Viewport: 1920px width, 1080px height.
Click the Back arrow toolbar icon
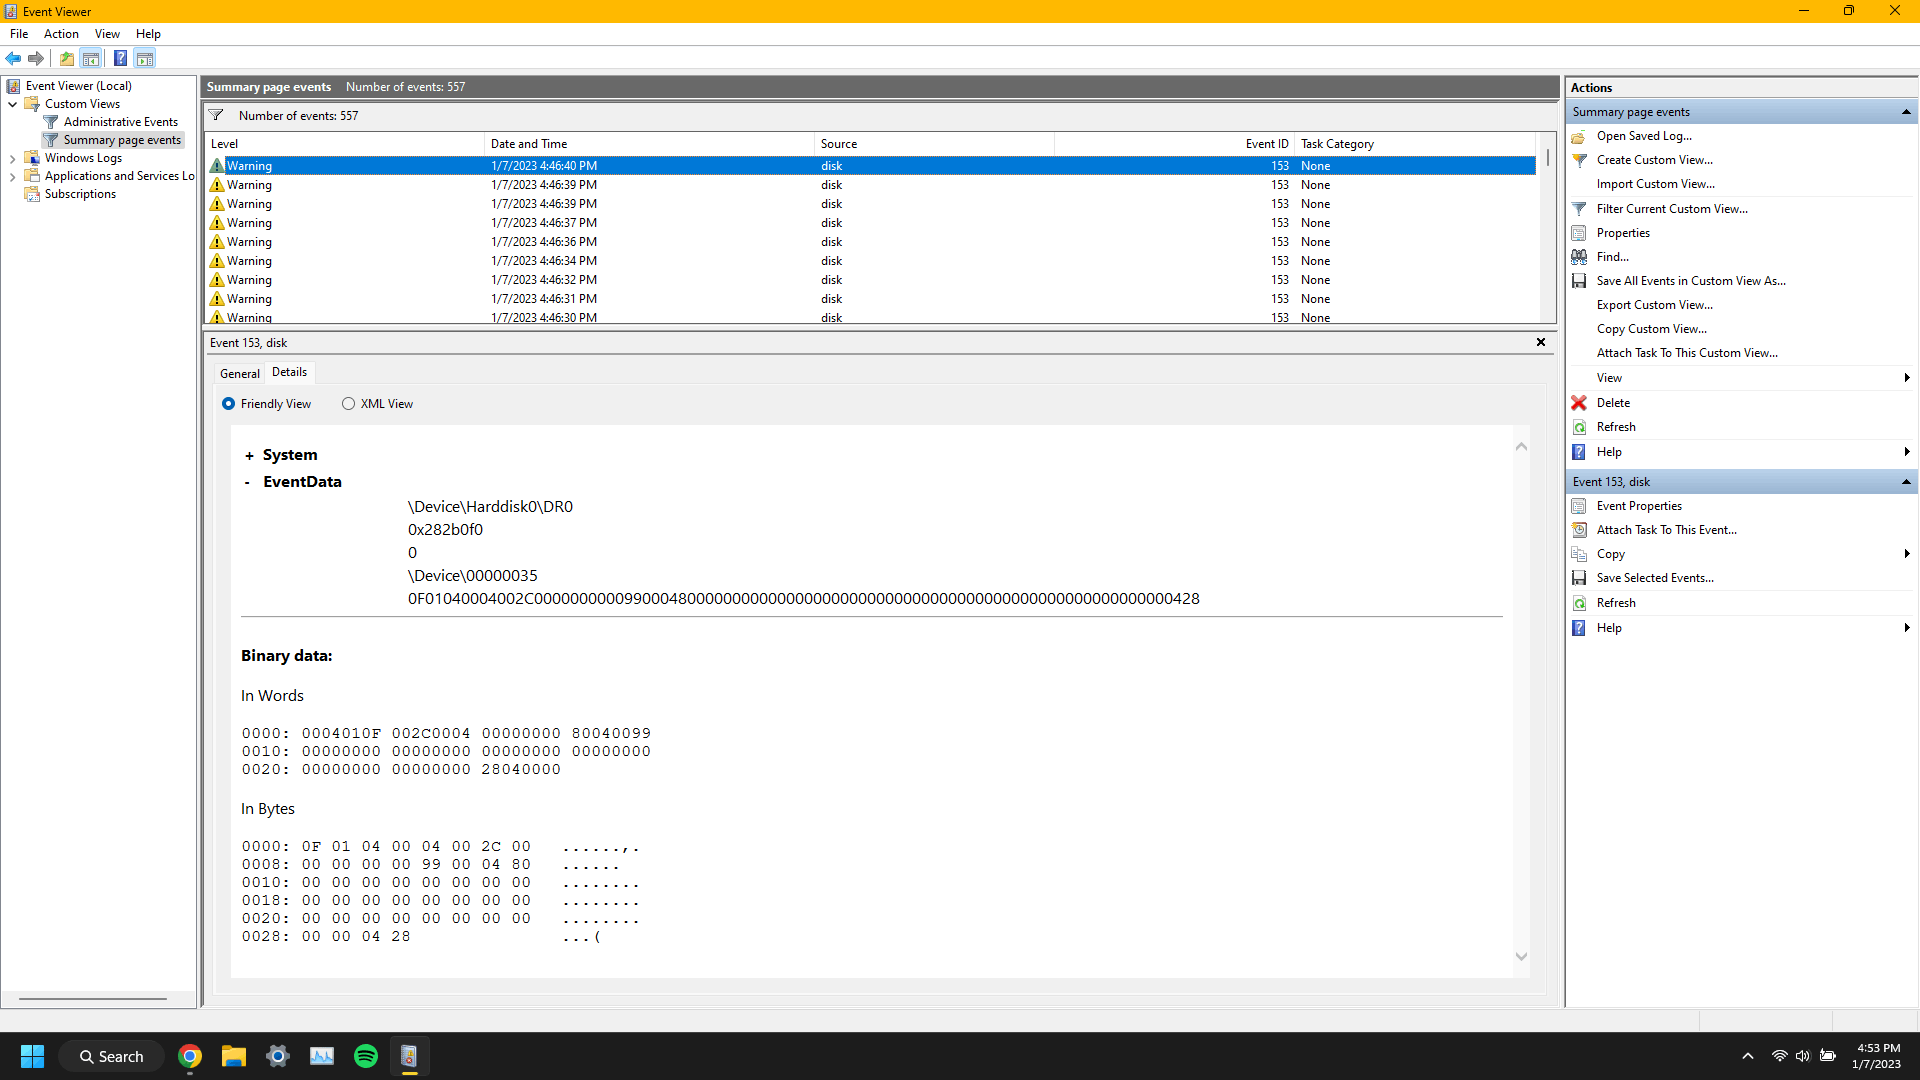(x=13, y=58)
